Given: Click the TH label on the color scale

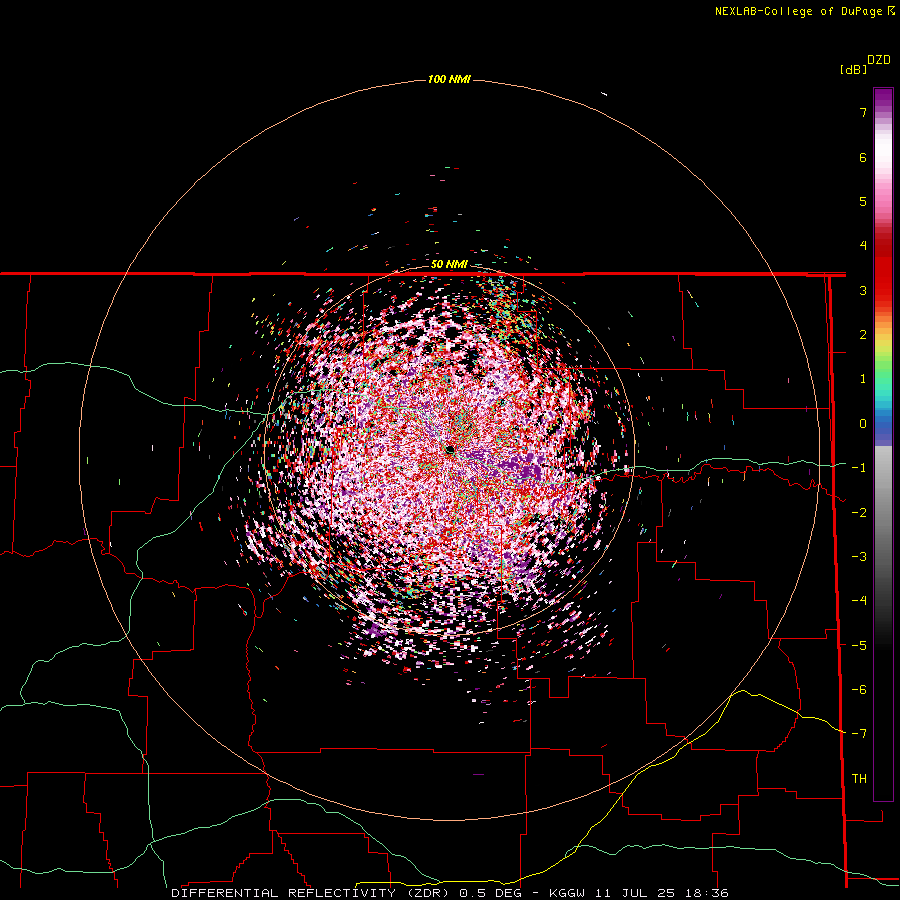Looking at the screenshot, I should pos(859,779).
